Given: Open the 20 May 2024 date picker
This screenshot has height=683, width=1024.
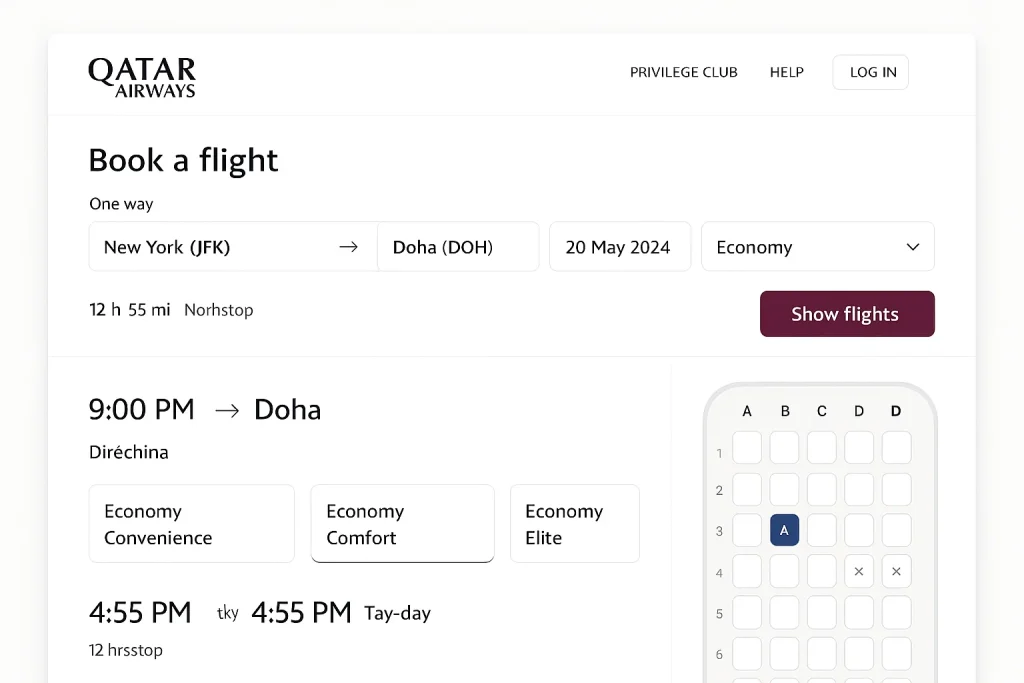Looking at the screenshot, I should point(619,247).
